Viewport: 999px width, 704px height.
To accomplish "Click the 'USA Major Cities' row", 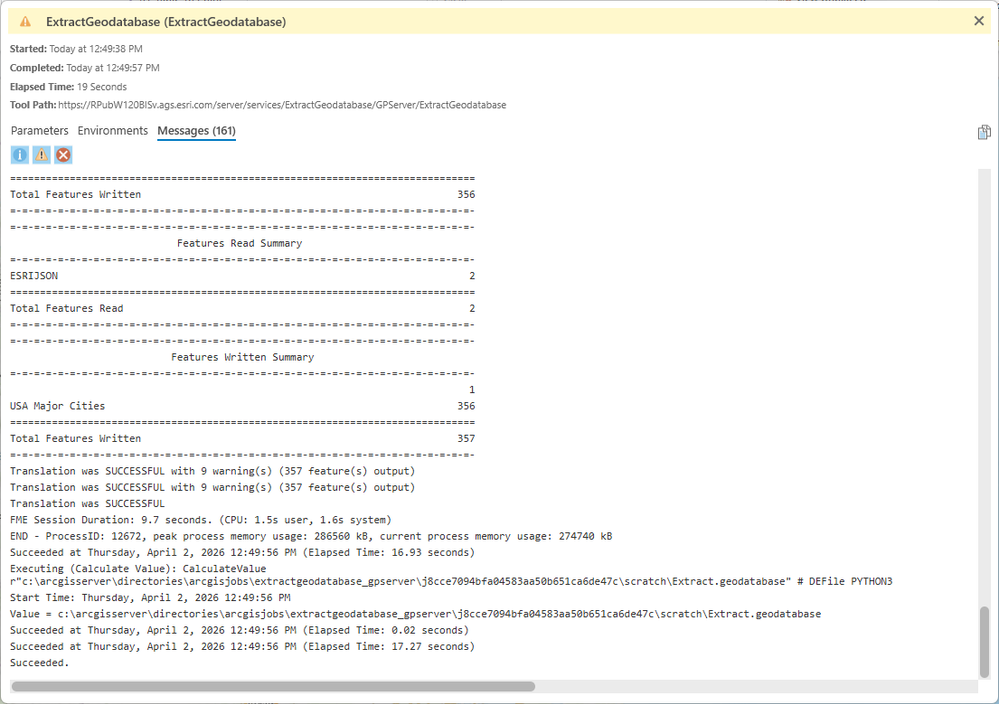I will [x=242, y=406].
